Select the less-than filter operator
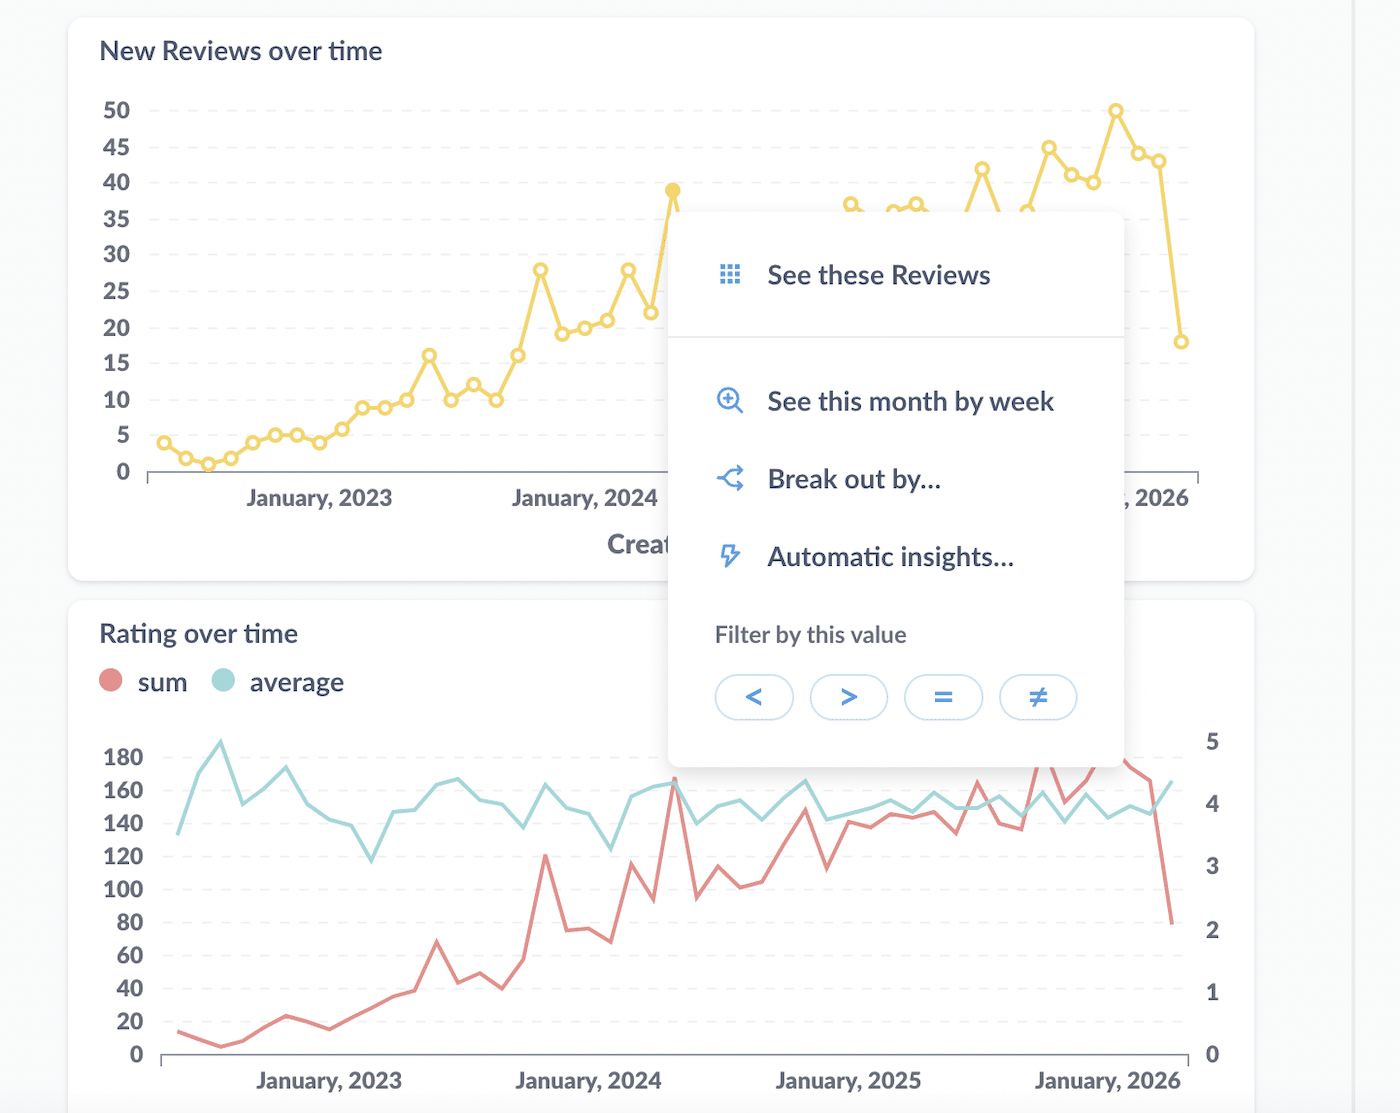The width and height of the screenshot is (1400, 1113). (754, 697)
